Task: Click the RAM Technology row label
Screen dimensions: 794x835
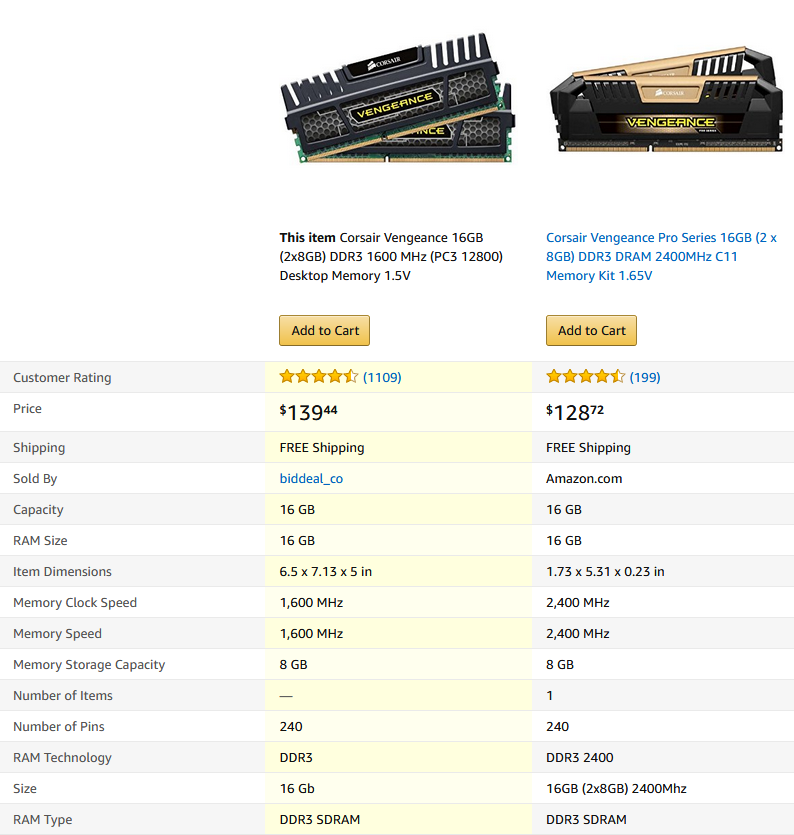Action: click(62, 758)
